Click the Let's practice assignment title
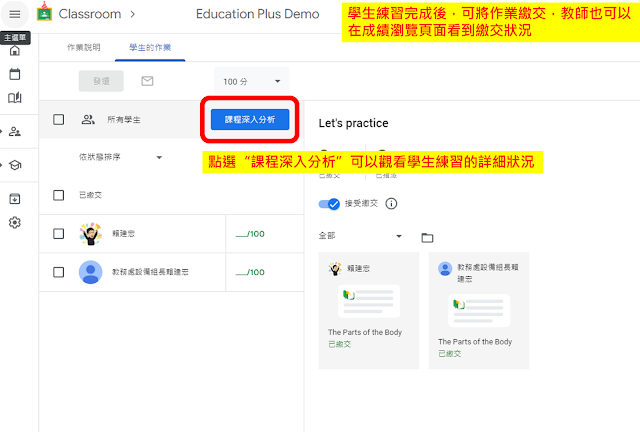Viewport: 640px width, 432px height. pyautogui.click(x=353, y=123)
